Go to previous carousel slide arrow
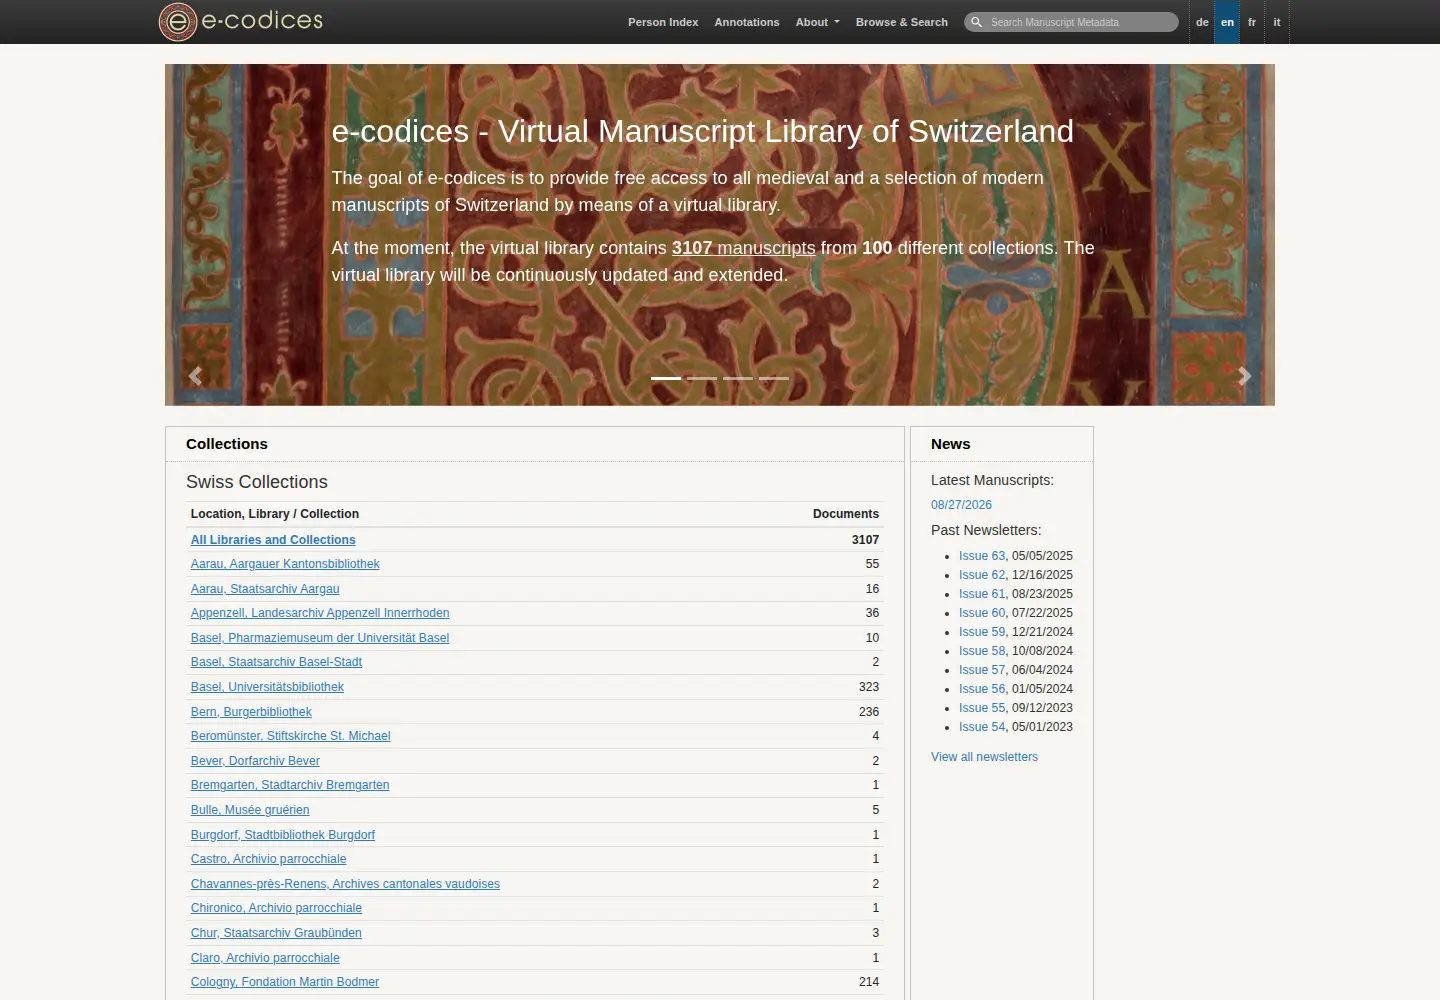The width and height of the screenshot is (1440, 1000). point(196,376)
